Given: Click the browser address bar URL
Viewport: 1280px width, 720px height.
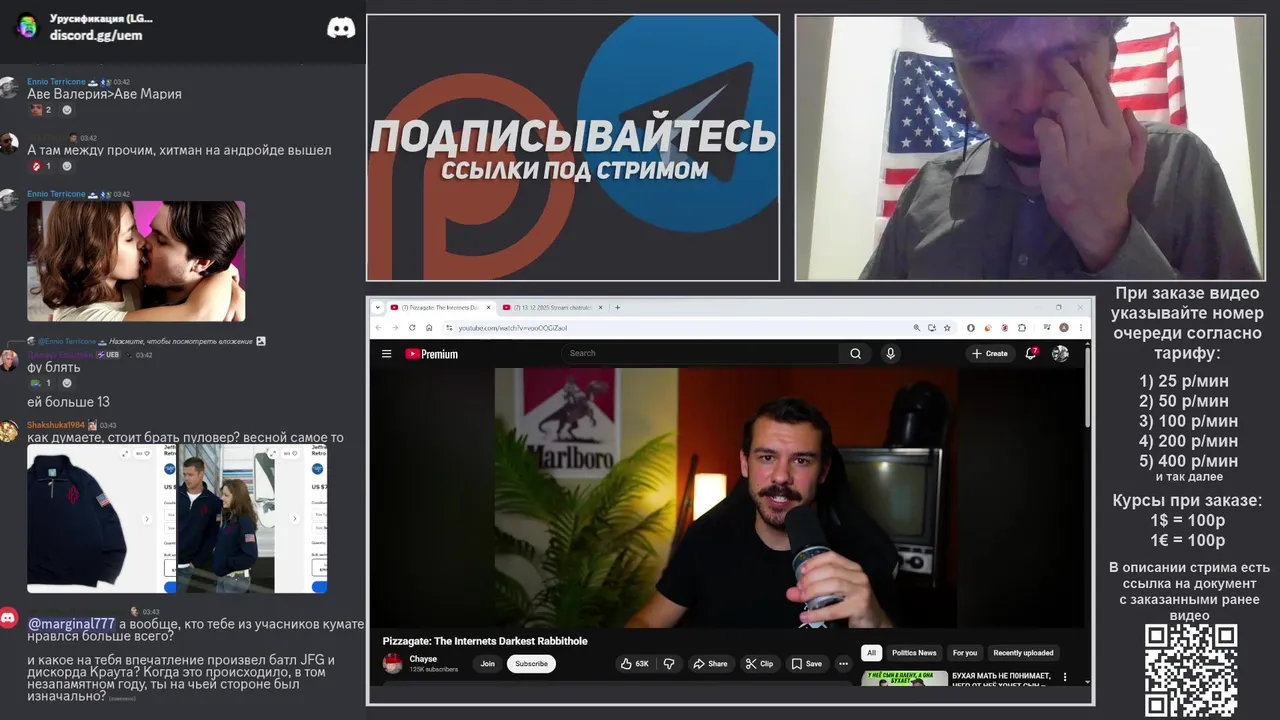Looking at the screenshot, I should (x=513, y=327).
